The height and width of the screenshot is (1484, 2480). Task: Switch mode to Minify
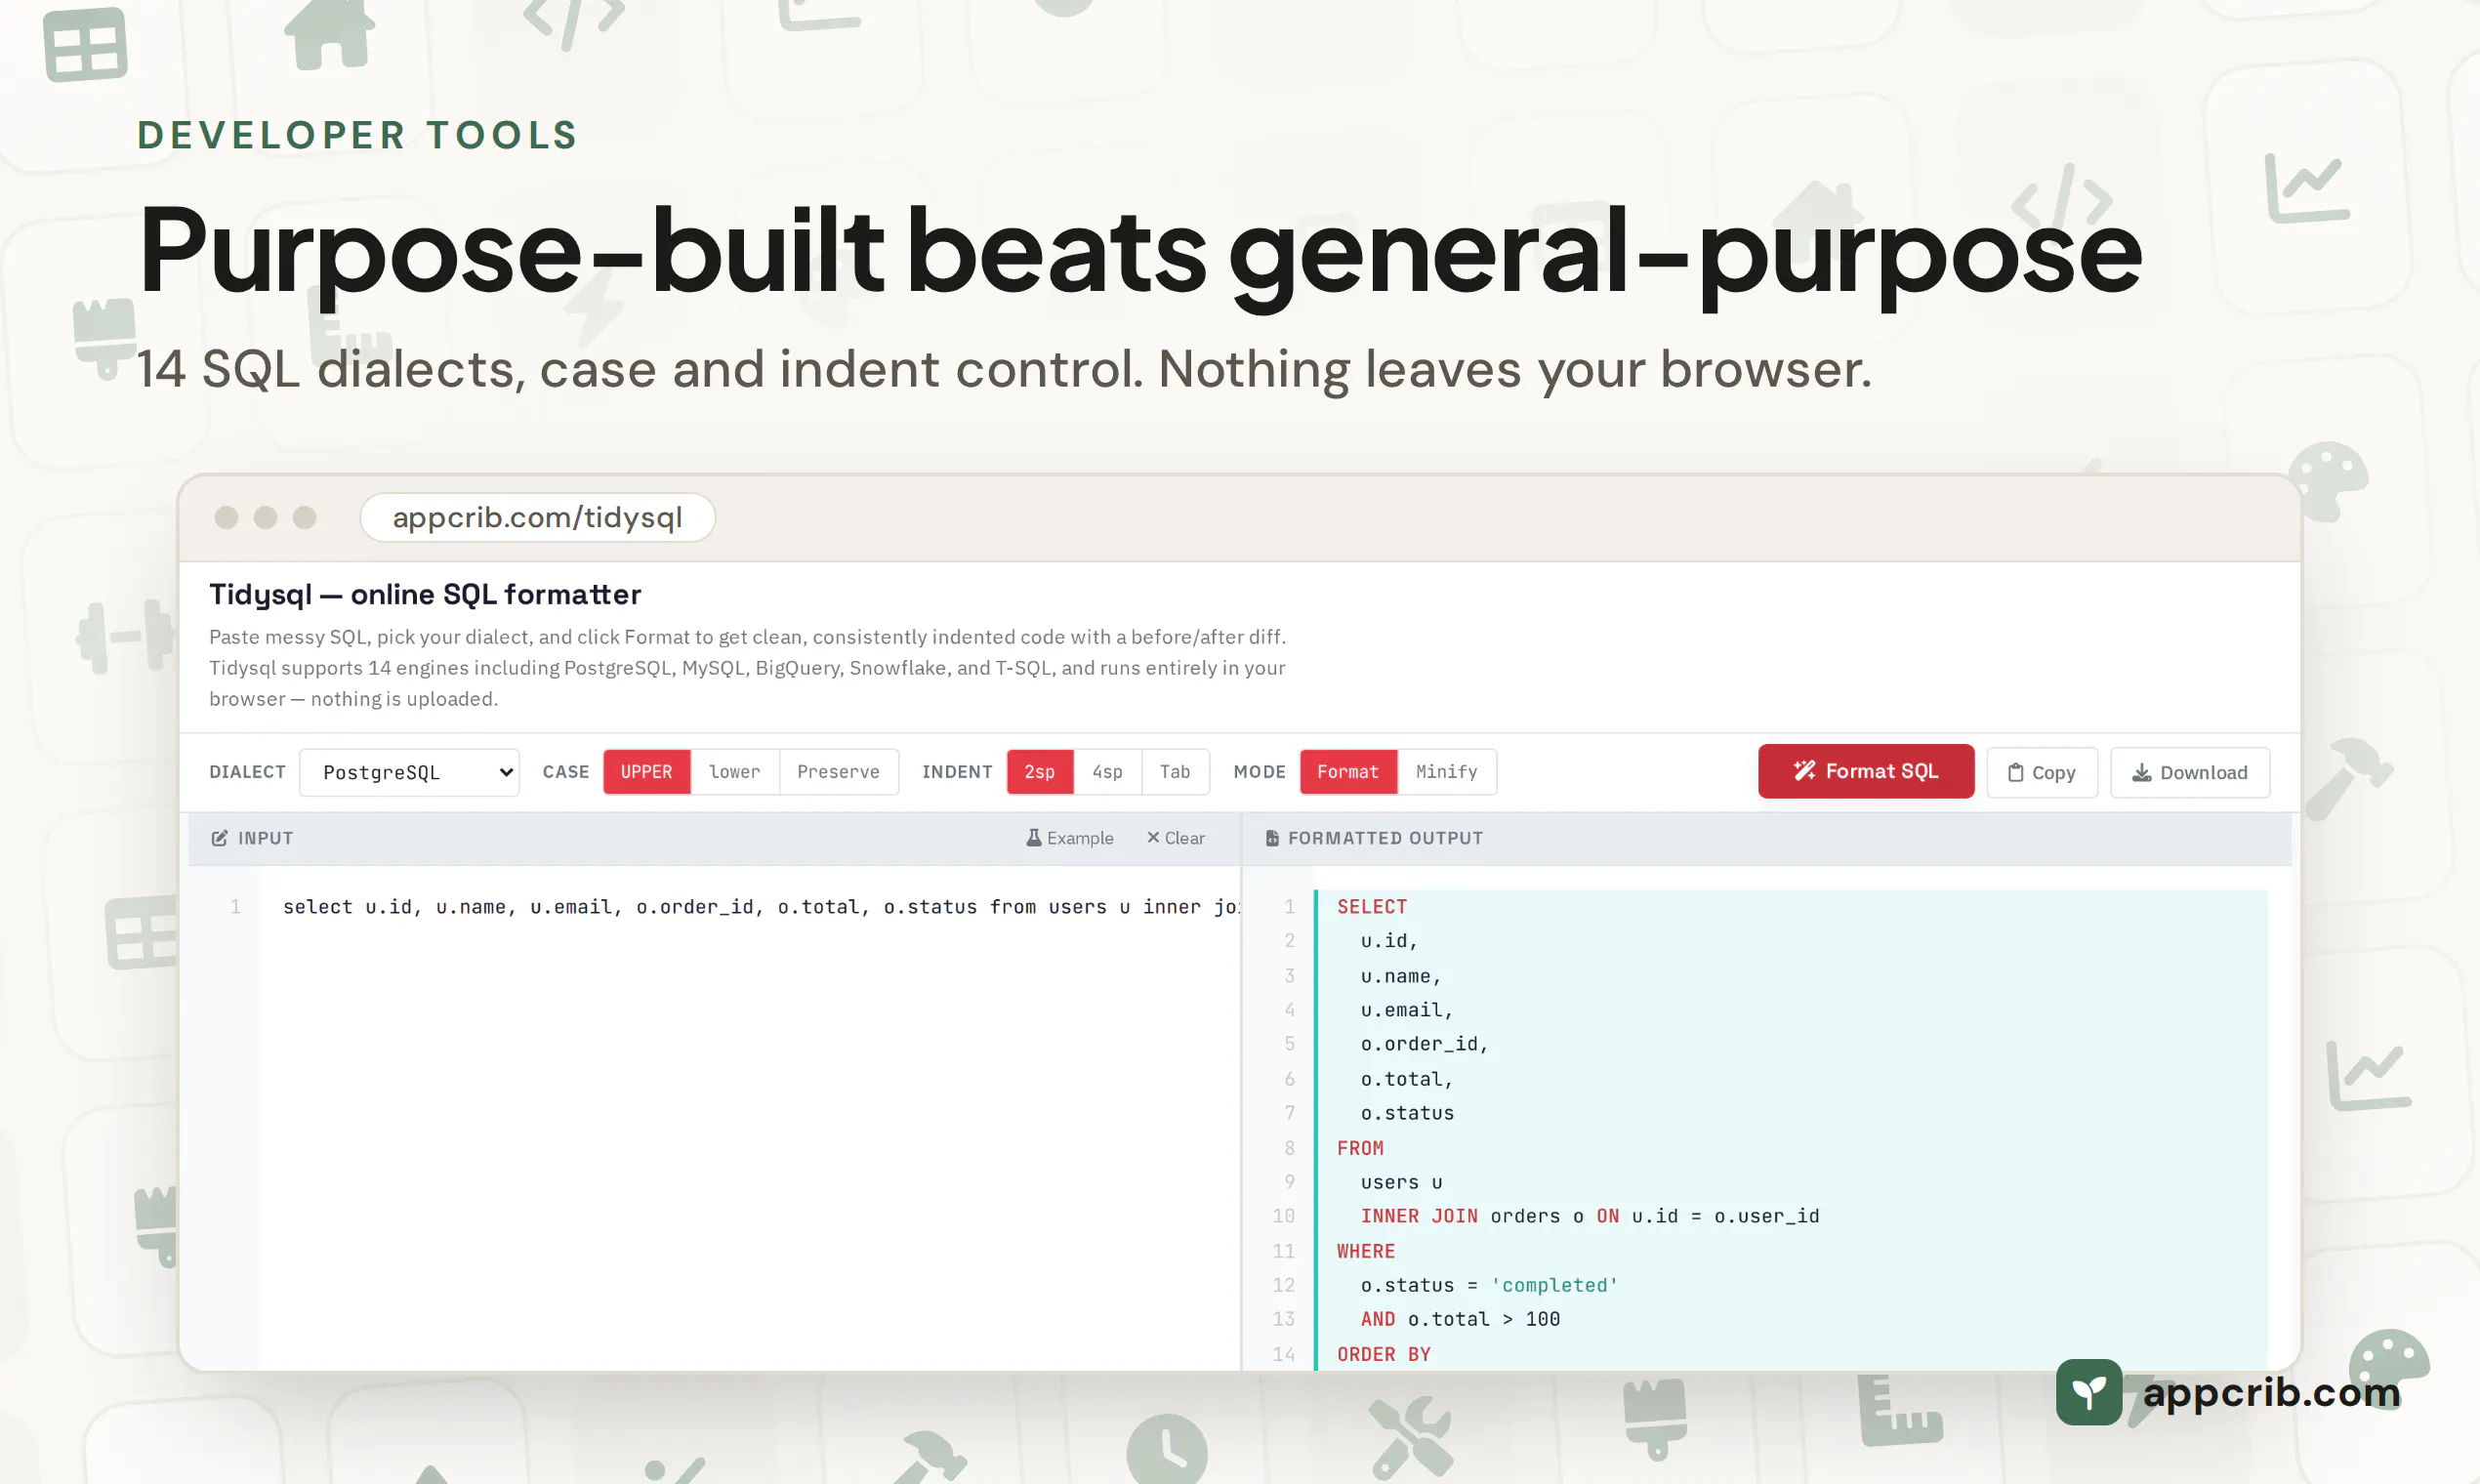coord(1446,772)
